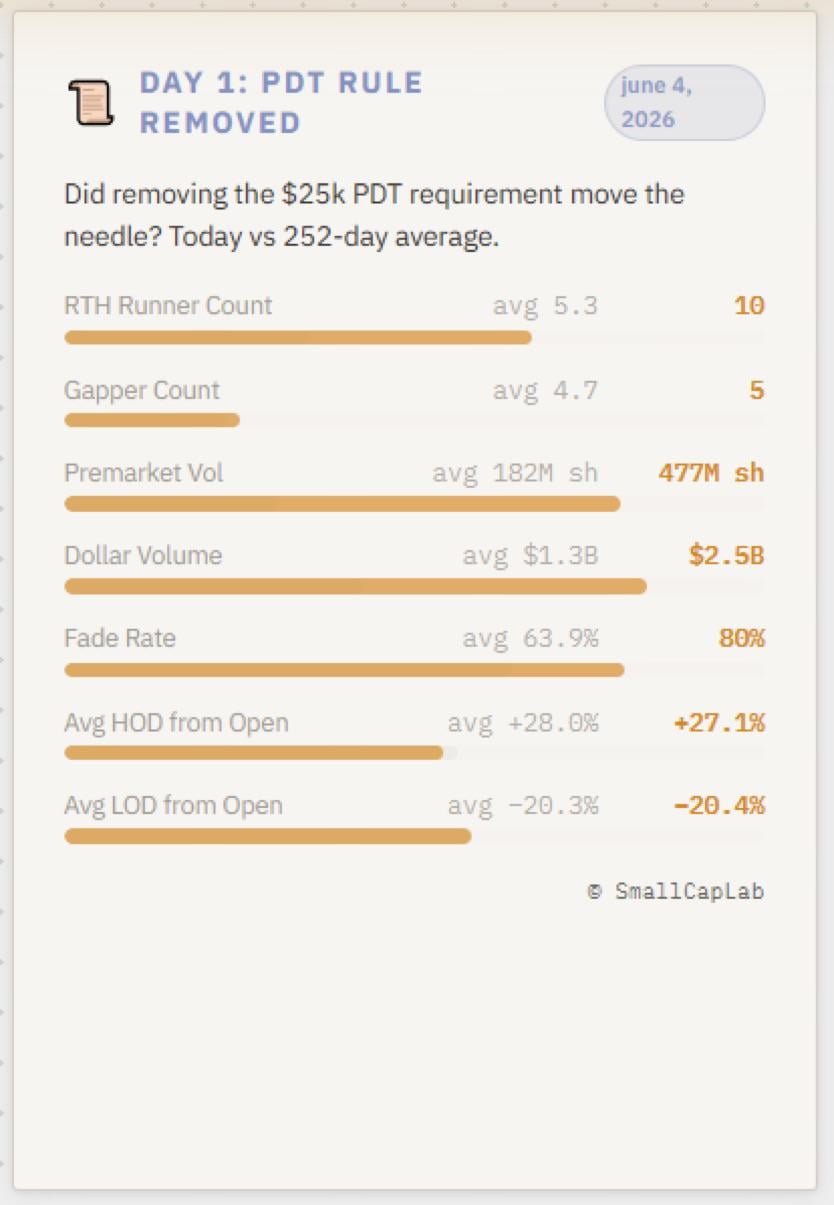Click the Dollar Volume progress bar
Image resolution: width=834 pixels, height=1205 pixels.
pyautogui.click(x=414, y=586)
